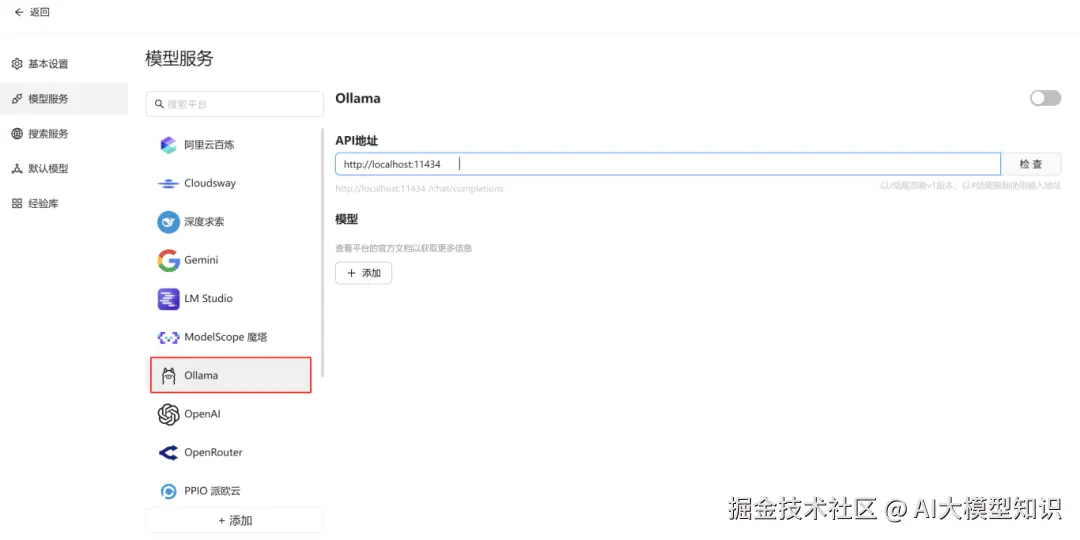This screenshot has height=540, width=1080.
Task: Open 搜索服务 in the sidebar
Action: 64,134
